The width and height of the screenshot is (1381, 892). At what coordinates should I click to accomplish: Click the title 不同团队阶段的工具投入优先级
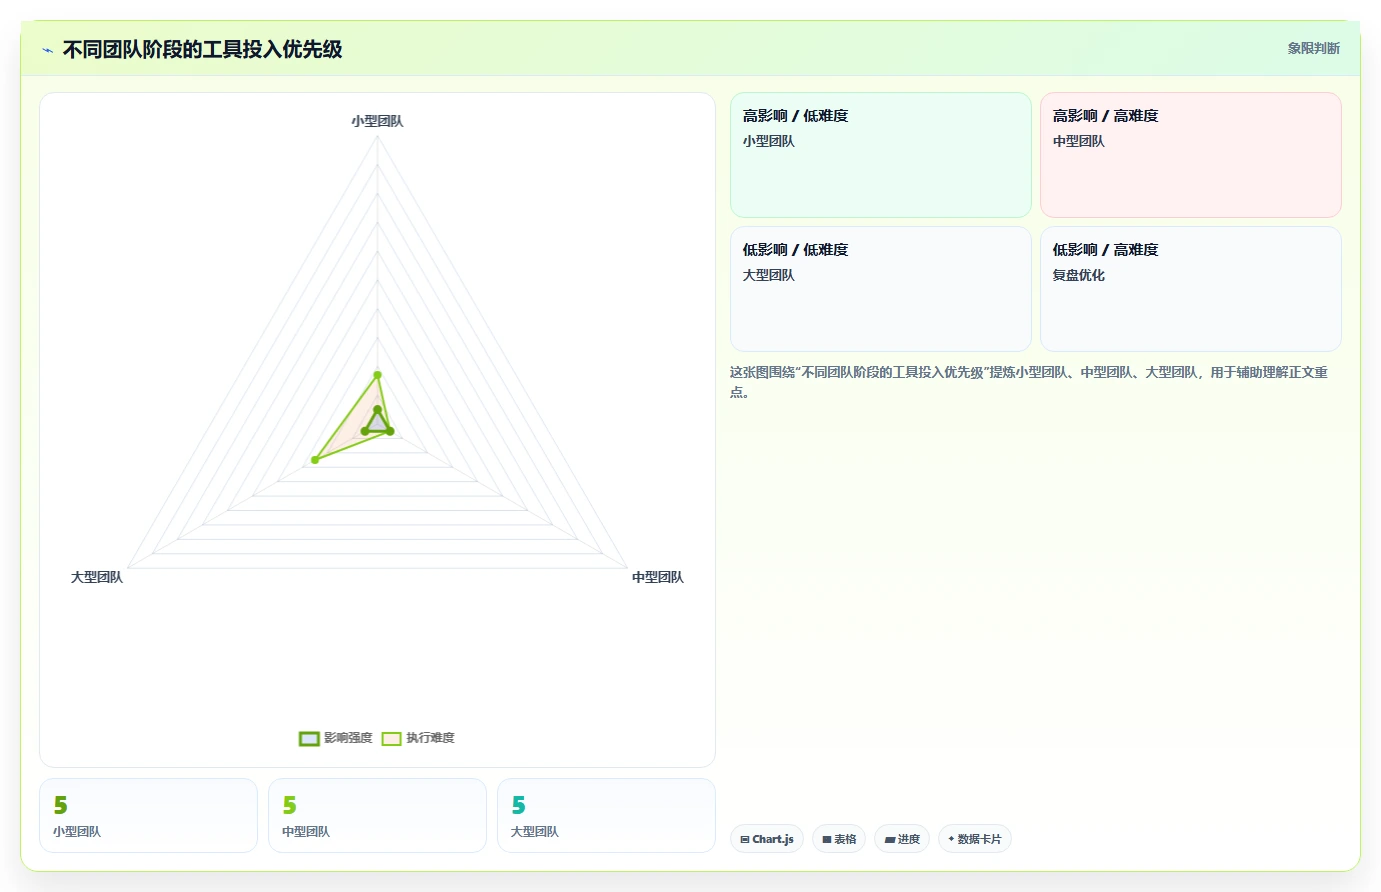click(x=203, y=50)
